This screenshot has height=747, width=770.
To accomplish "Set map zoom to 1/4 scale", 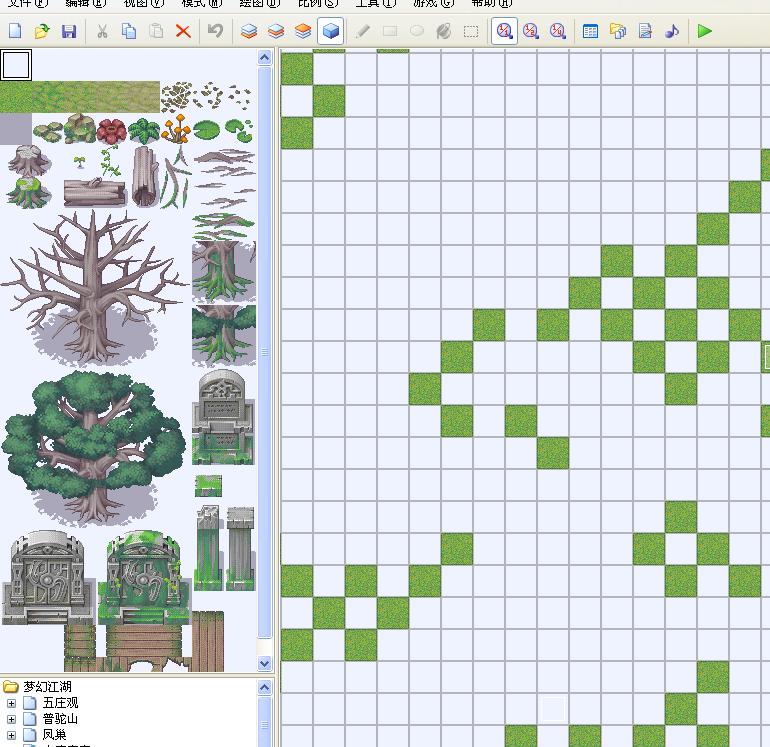I will pyautogui.click(x=558, y=31).
